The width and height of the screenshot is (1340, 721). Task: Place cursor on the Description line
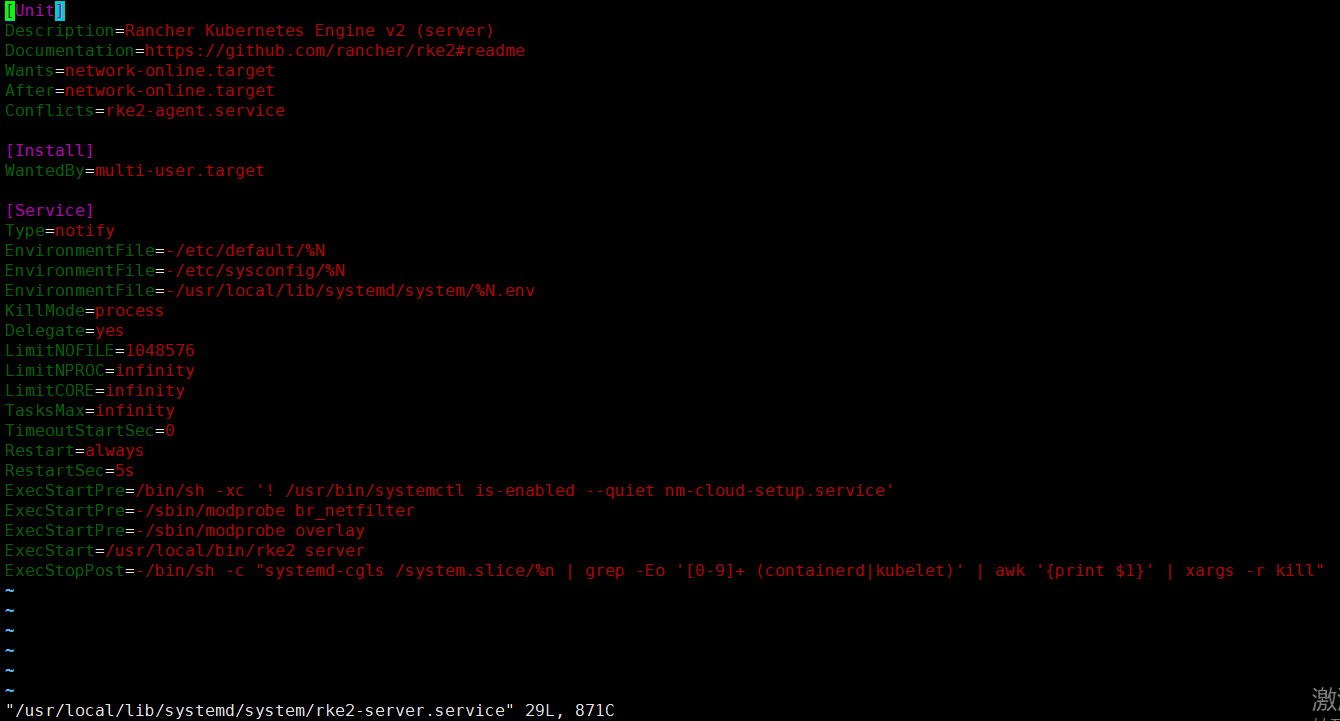click(x=249, y=31)
